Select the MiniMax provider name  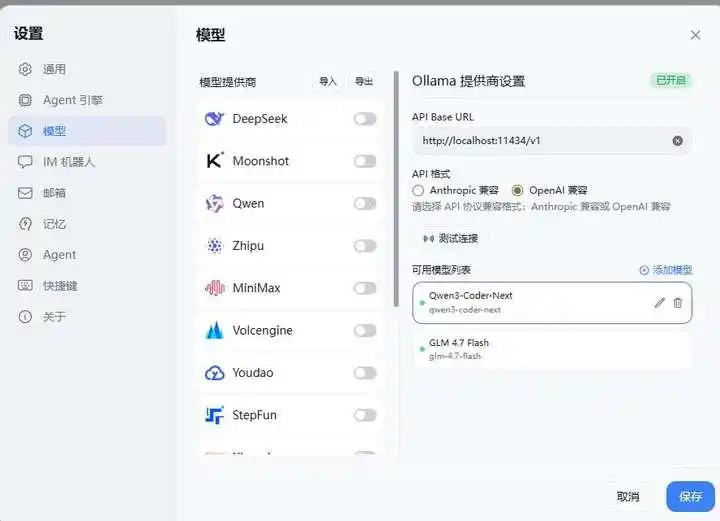tap(256, 288)
